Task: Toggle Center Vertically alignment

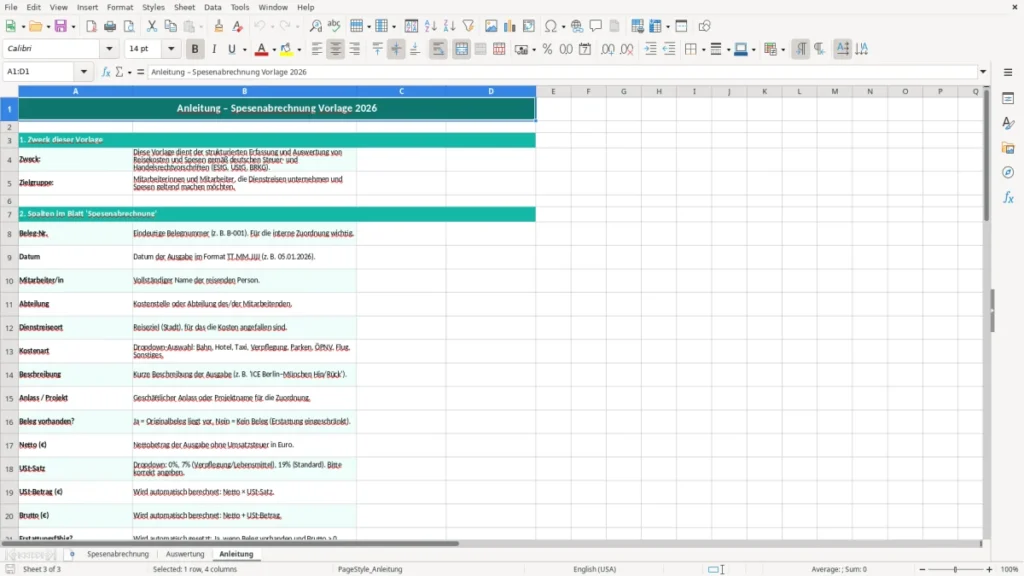Action: [x=396, y=49]
